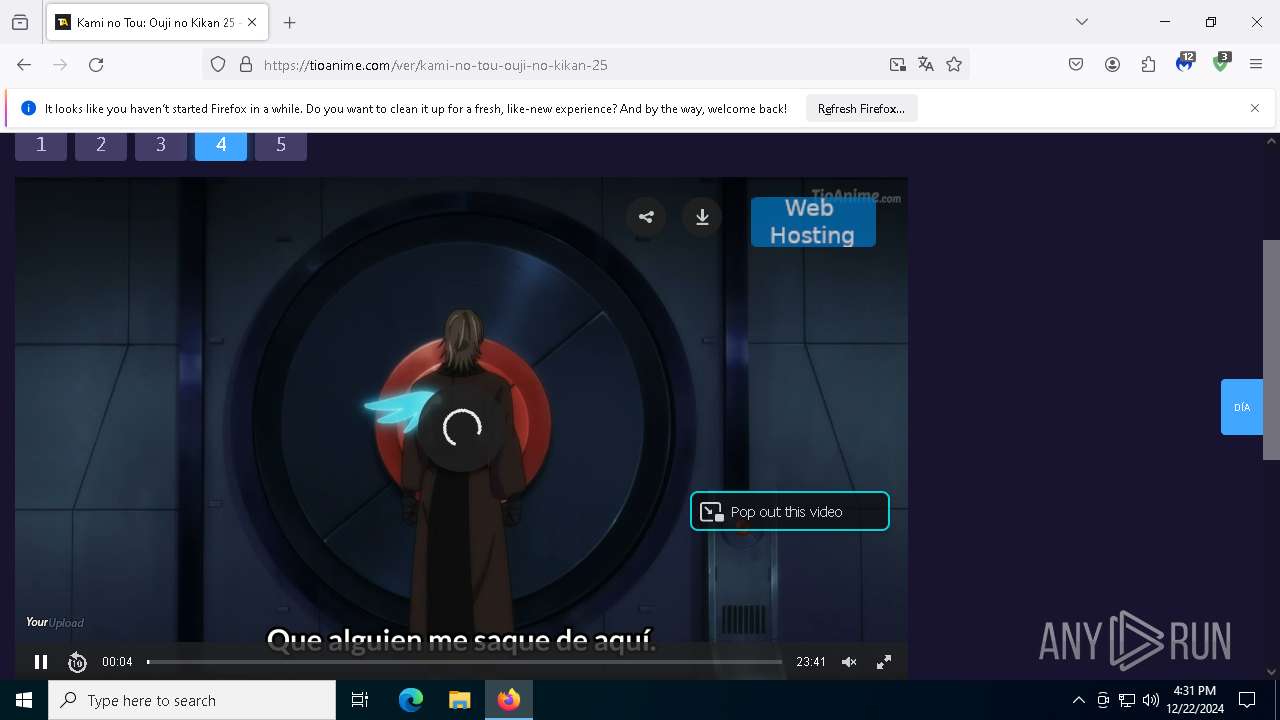Image resolution: width=1280 pixels, height=720 pixels.
Task: Open Windows notification center
Action: (x=1247, y=700)
